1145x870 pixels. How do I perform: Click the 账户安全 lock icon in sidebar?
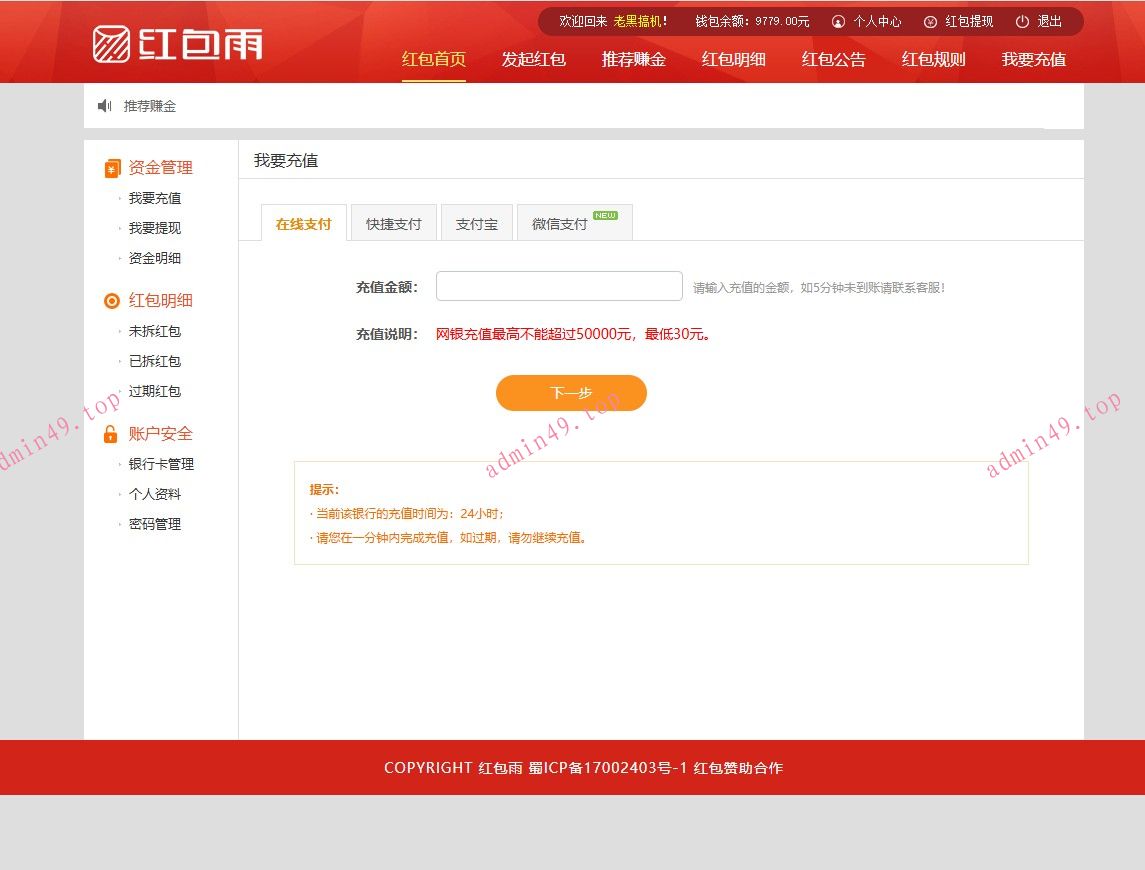click(110, 433)
